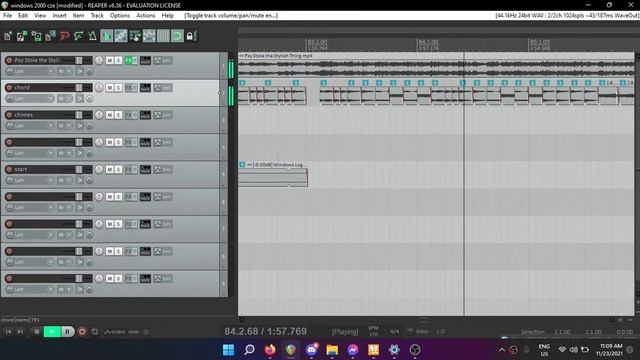The width and height of the screenshot is (640, 360).
Task: Solo the chord track
Action: (x=118, y=88)
